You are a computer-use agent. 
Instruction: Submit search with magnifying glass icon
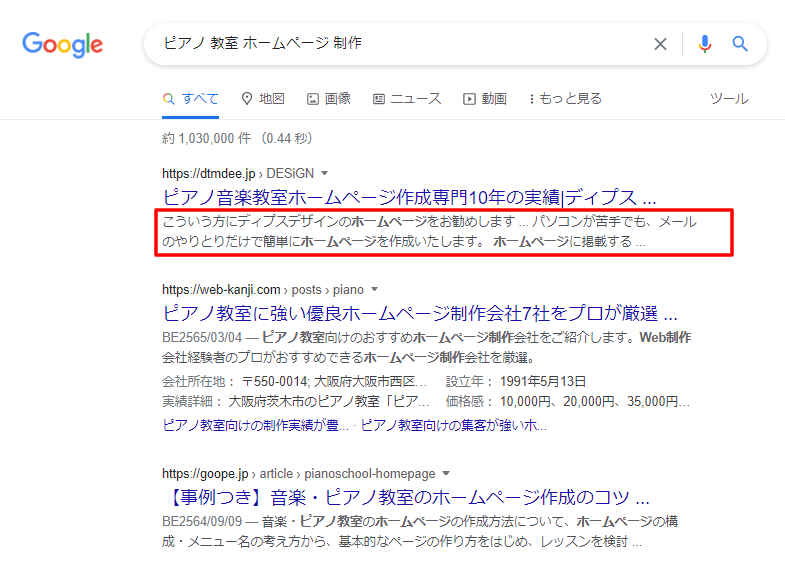[x=740, y=44]
